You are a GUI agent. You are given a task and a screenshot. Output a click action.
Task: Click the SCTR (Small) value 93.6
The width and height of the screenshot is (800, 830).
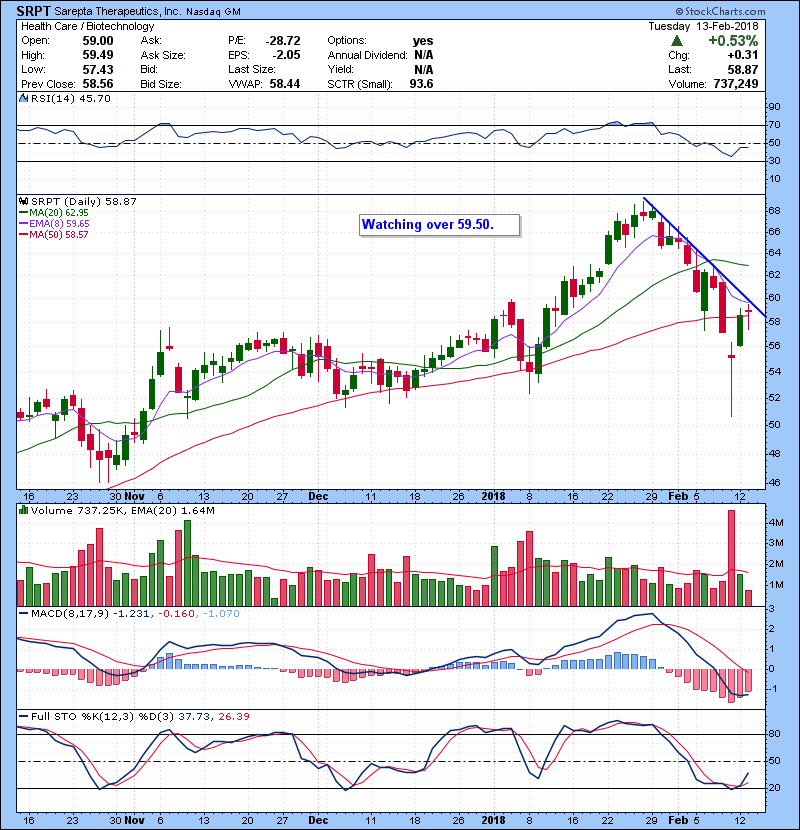pos(421,84)
